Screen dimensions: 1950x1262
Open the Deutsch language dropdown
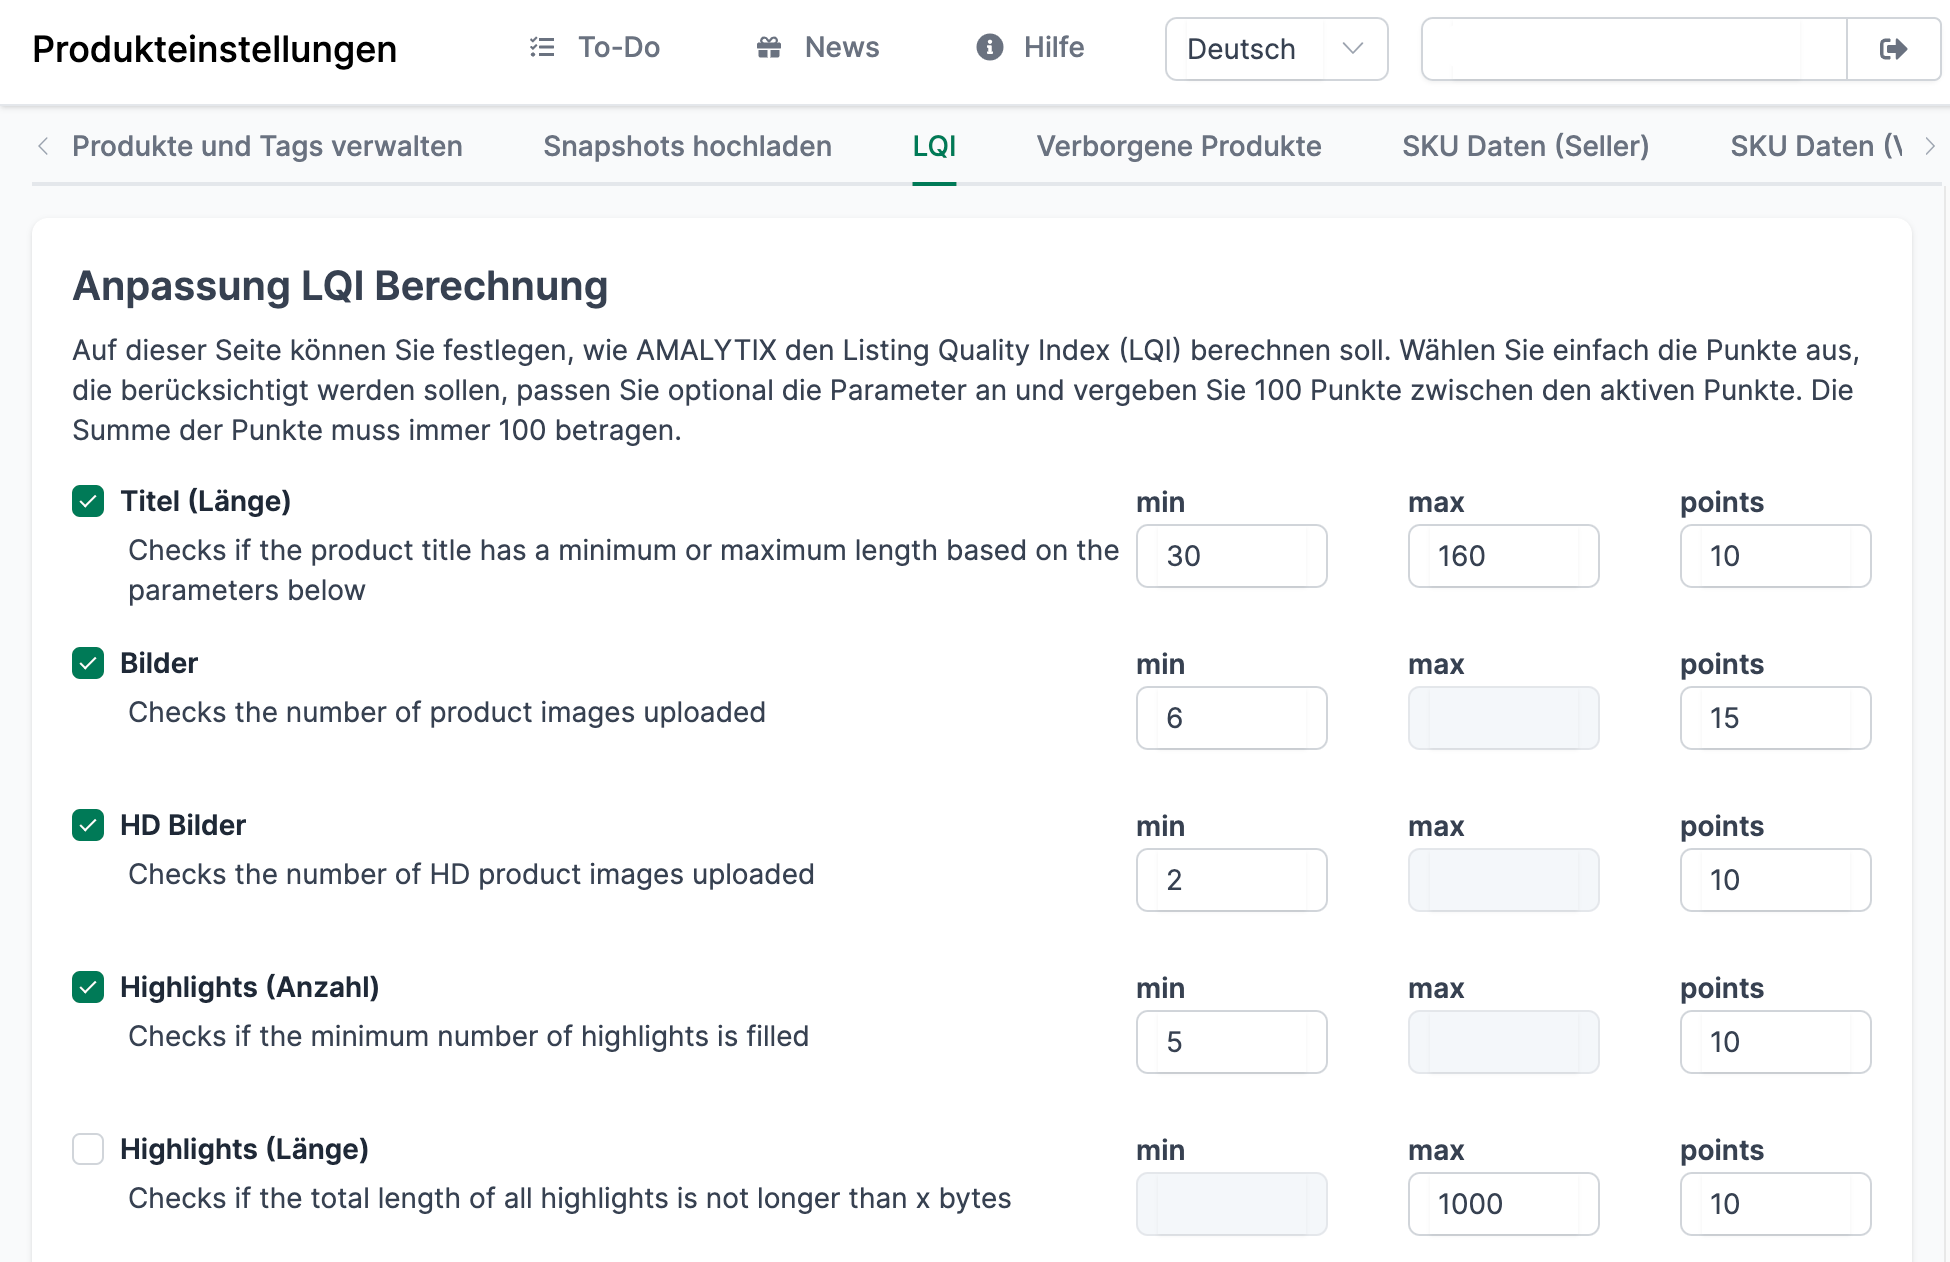(x=1276, y=49)
